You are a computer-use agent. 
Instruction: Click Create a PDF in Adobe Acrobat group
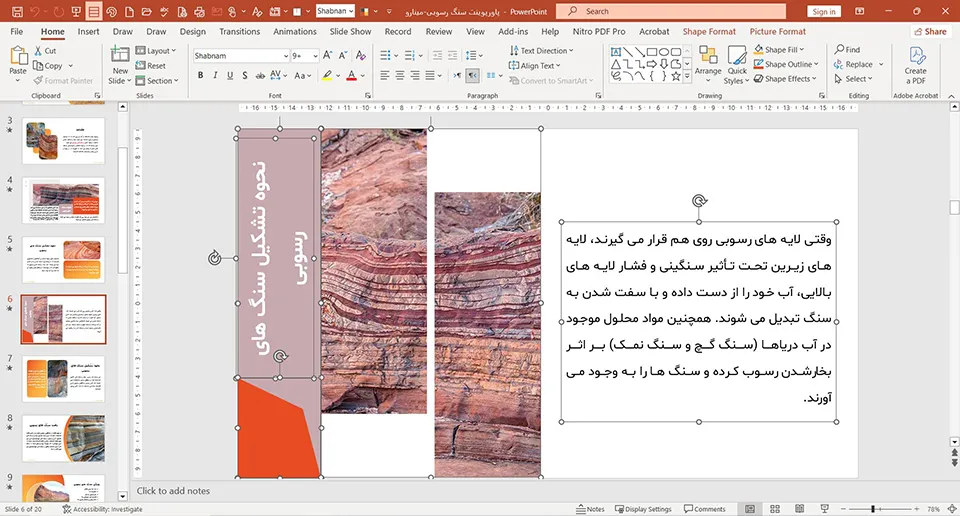click(915, 65)
